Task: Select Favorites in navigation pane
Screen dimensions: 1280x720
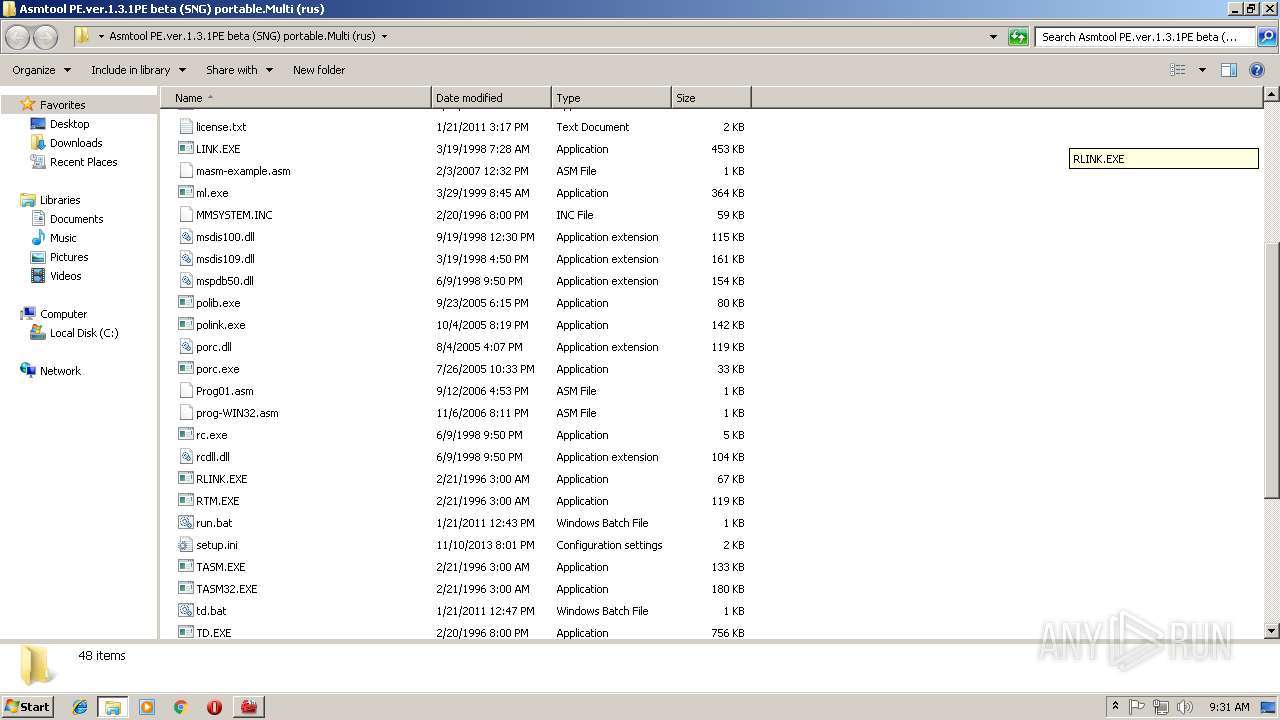Action: coord(62,105)
